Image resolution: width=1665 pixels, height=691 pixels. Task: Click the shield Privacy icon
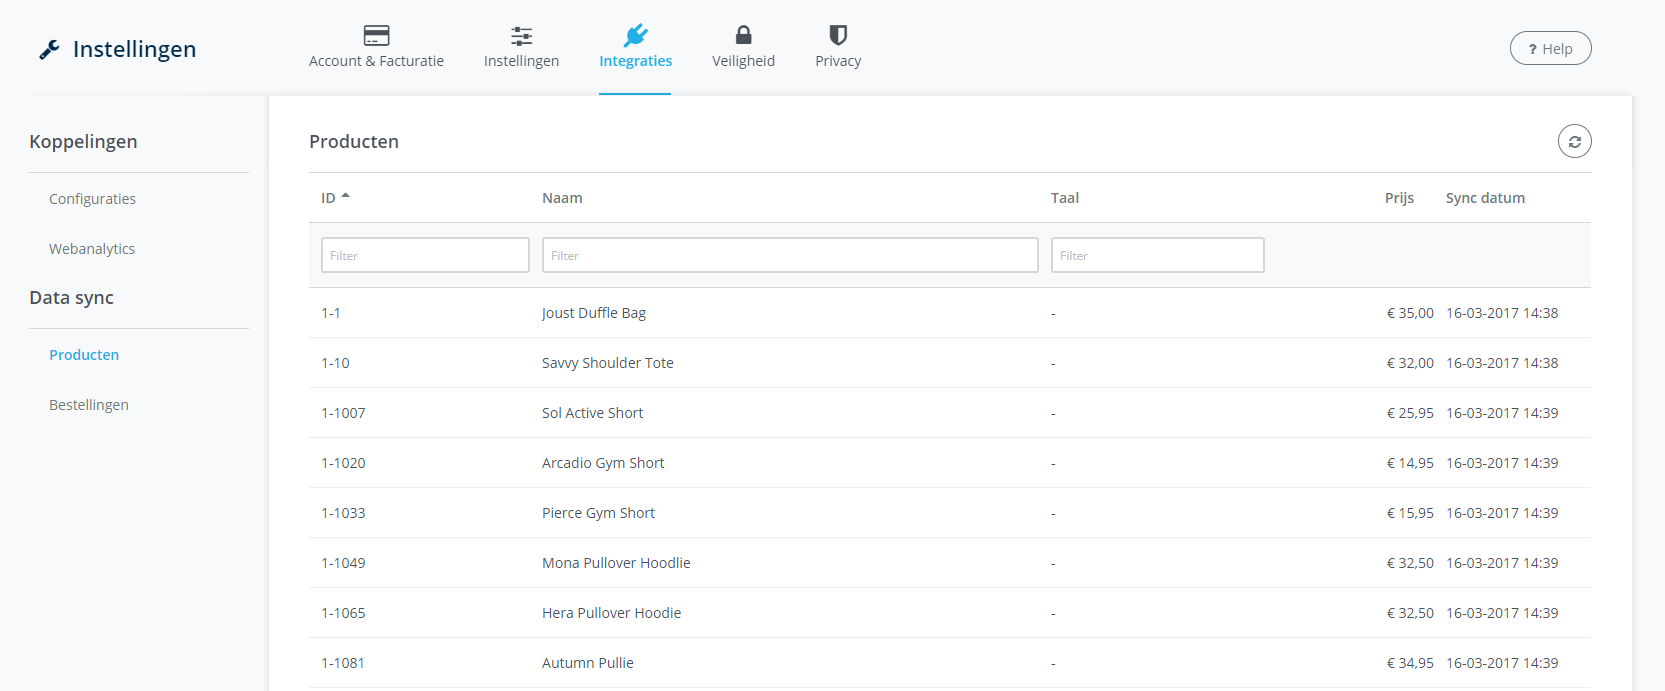click(x=838, y=36)
